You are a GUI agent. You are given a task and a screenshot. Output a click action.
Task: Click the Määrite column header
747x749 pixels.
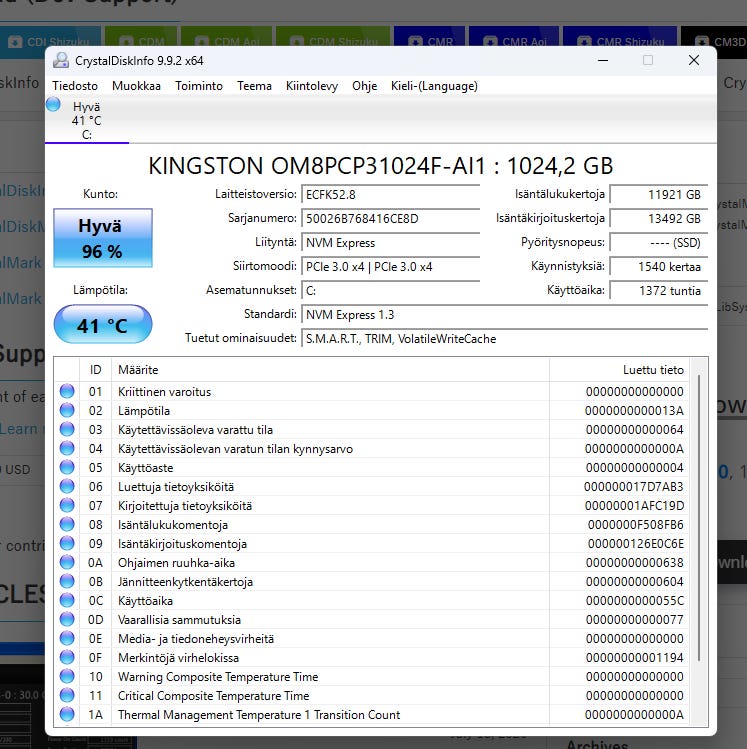pyautogui.click(x=330, y=370)
